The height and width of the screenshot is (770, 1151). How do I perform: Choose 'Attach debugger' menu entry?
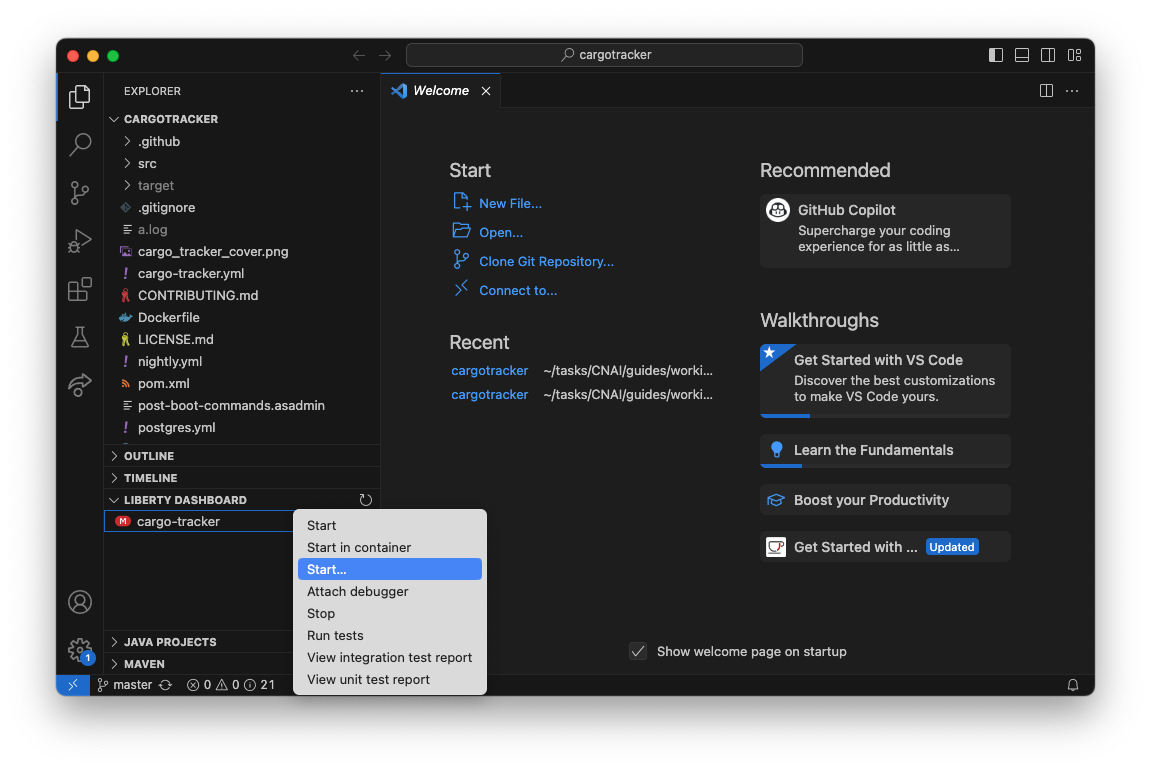click(x=357, y=591)
